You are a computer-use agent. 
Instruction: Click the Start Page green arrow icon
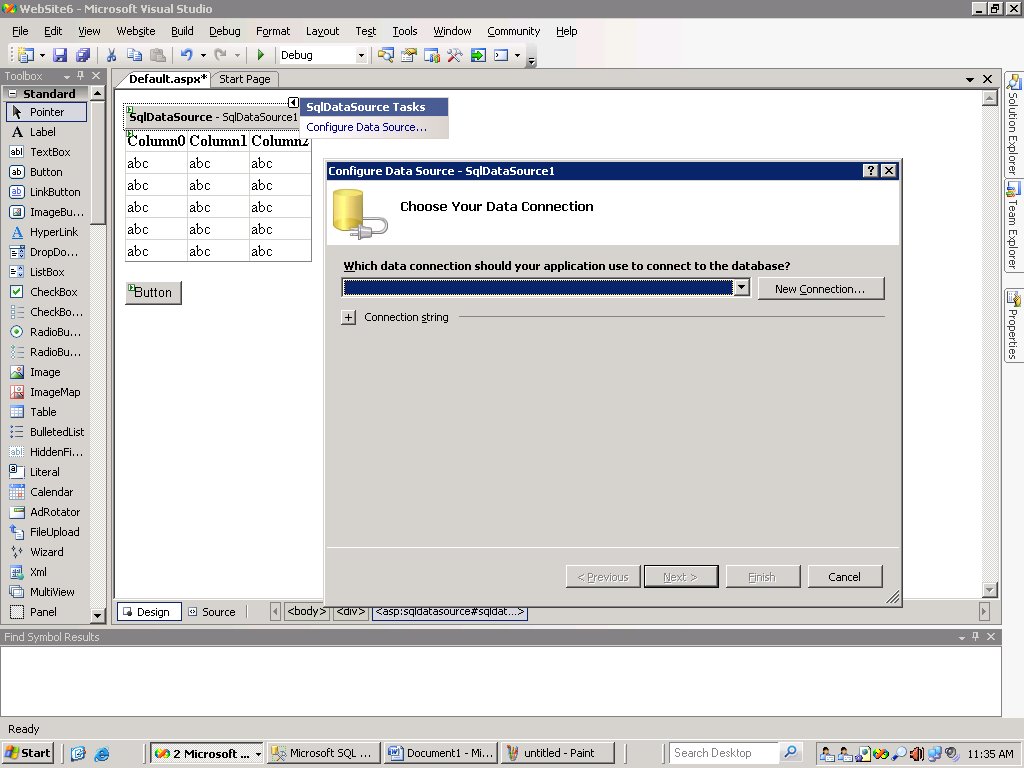click(478, 56)
